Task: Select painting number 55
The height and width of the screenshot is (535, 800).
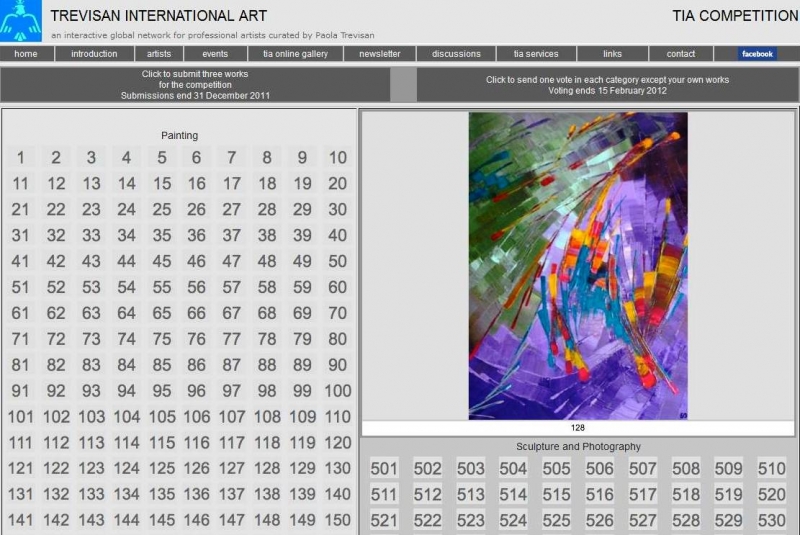Action: (162, 287)
